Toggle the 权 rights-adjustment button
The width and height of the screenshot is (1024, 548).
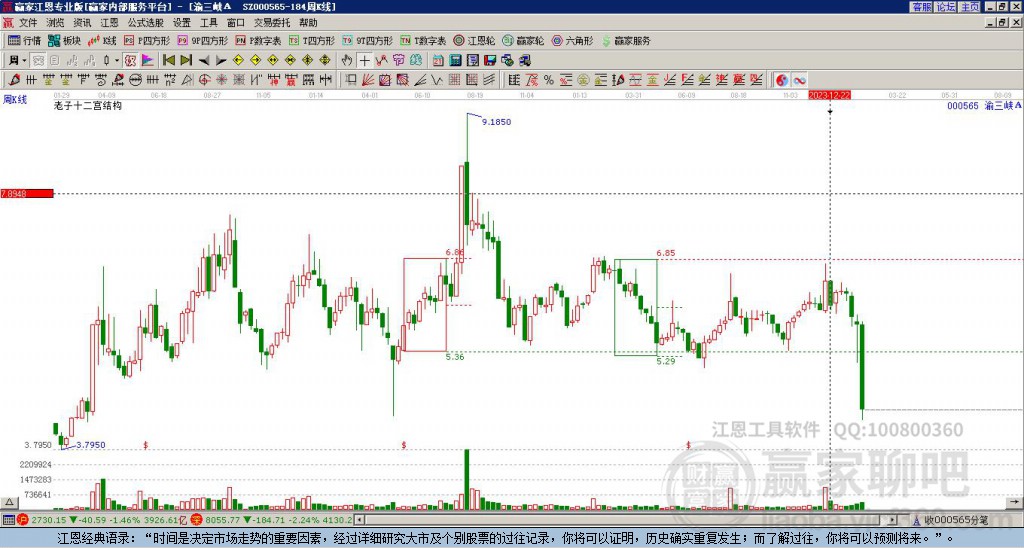[x=130, y=61]
